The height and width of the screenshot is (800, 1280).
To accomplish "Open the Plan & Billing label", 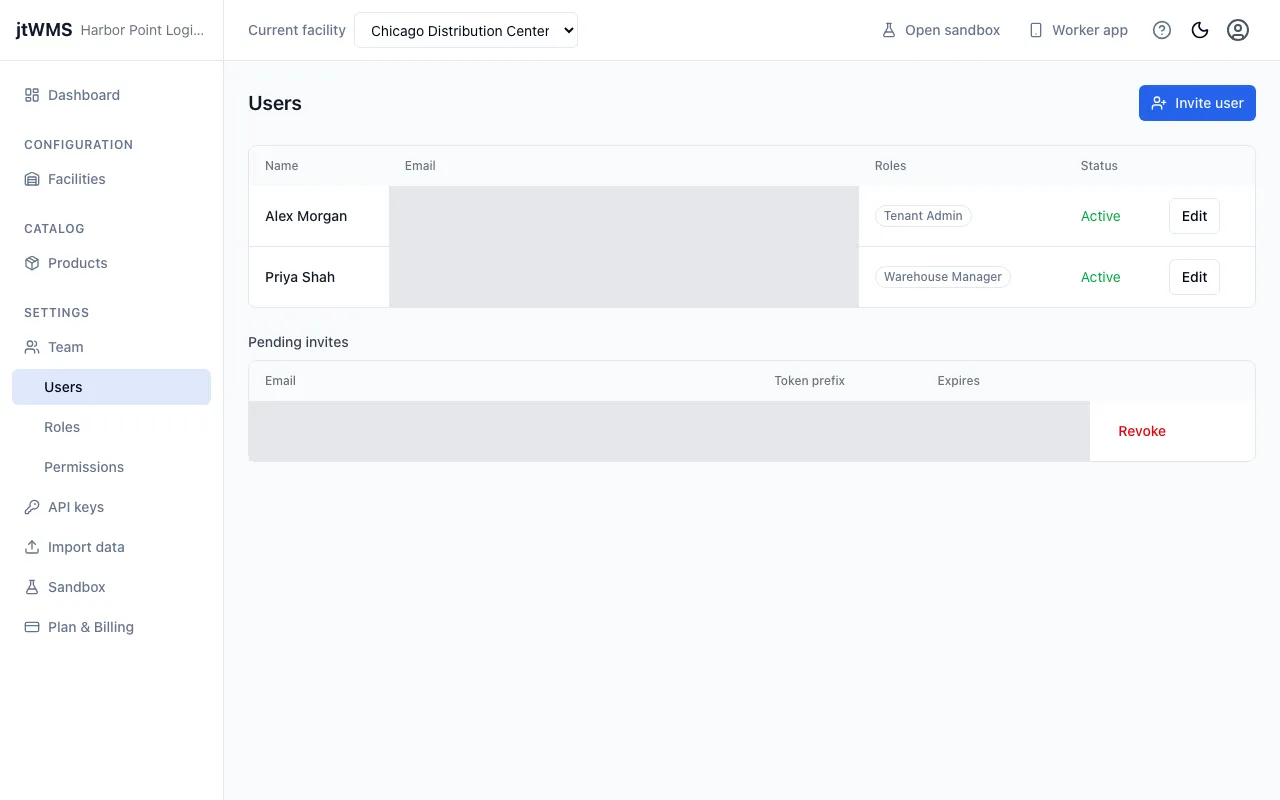I will [x=91, y=627].
